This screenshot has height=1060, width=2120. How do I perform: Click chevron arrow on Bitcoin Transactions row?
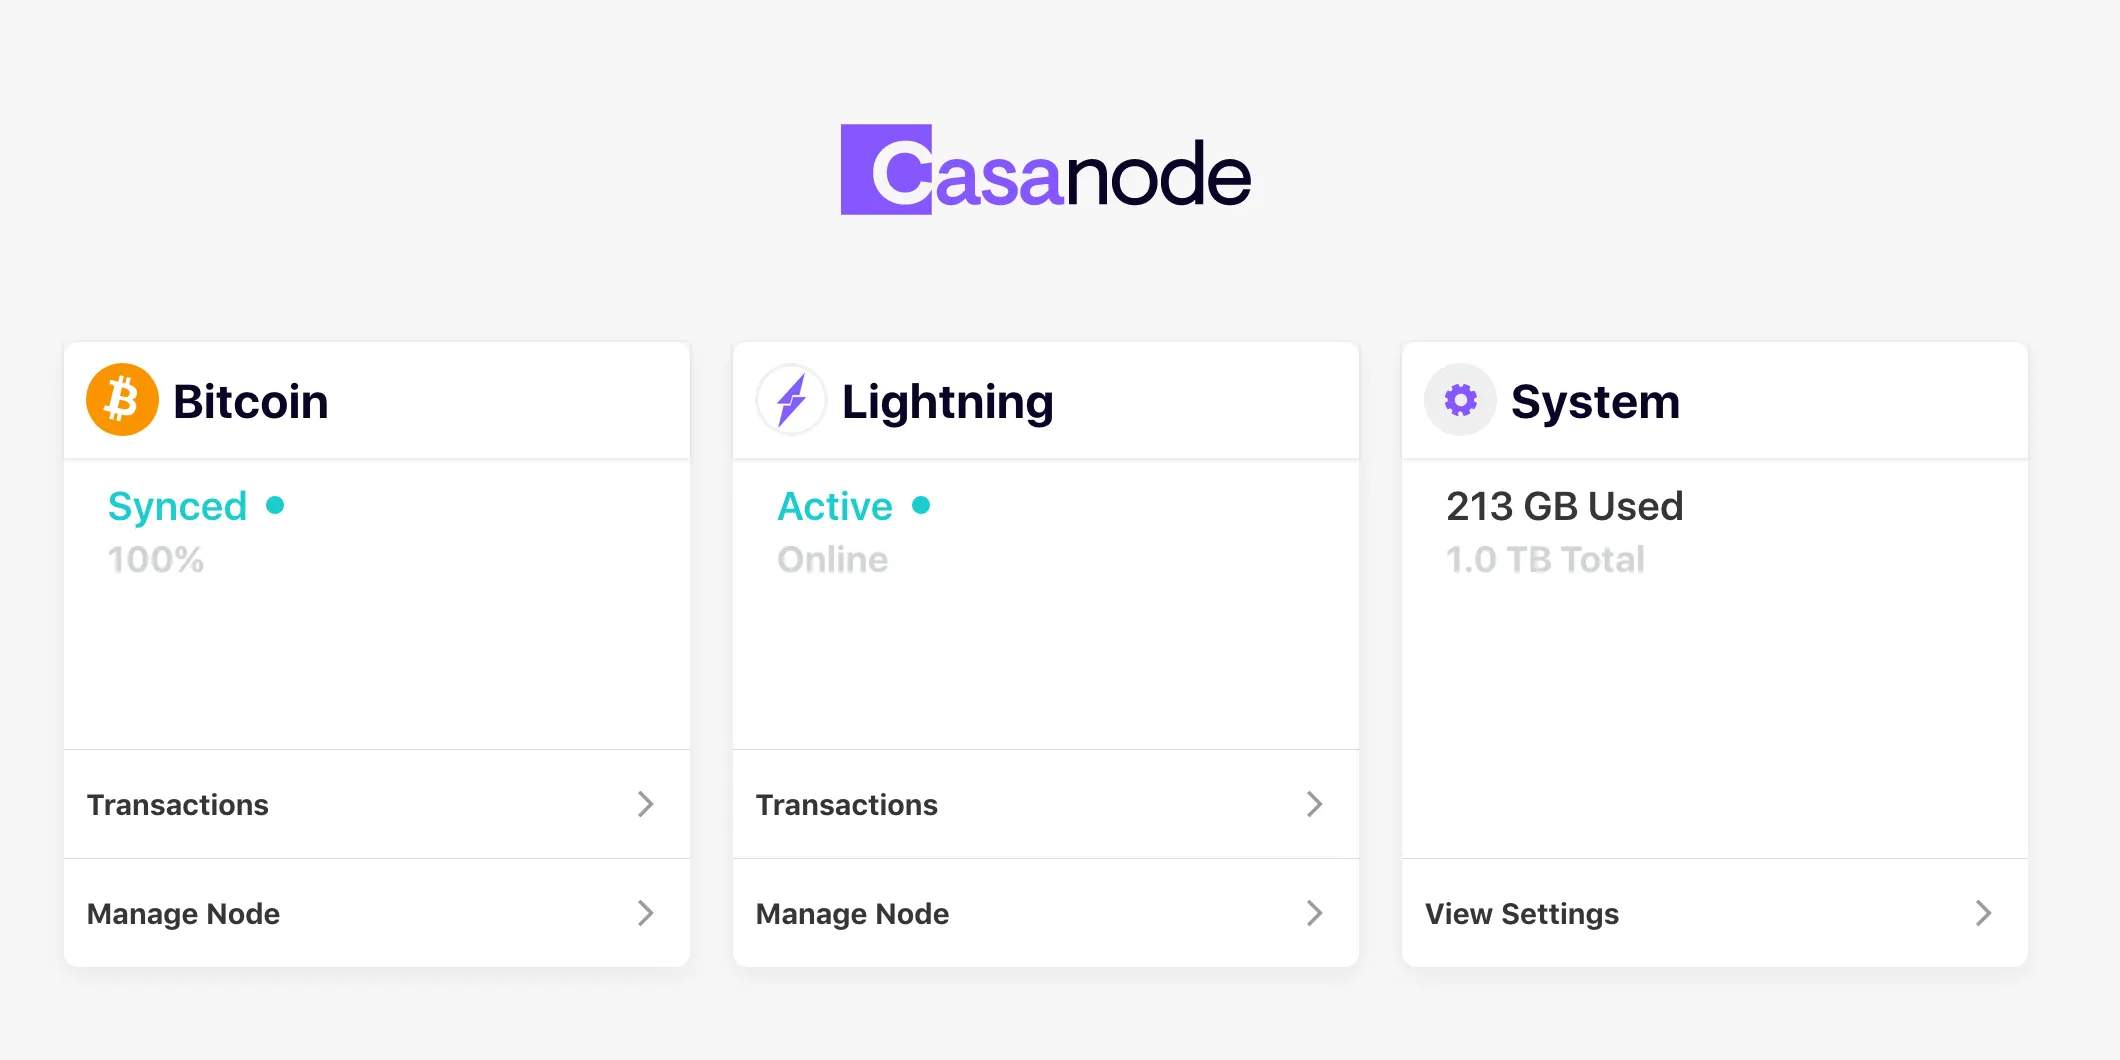646,804
